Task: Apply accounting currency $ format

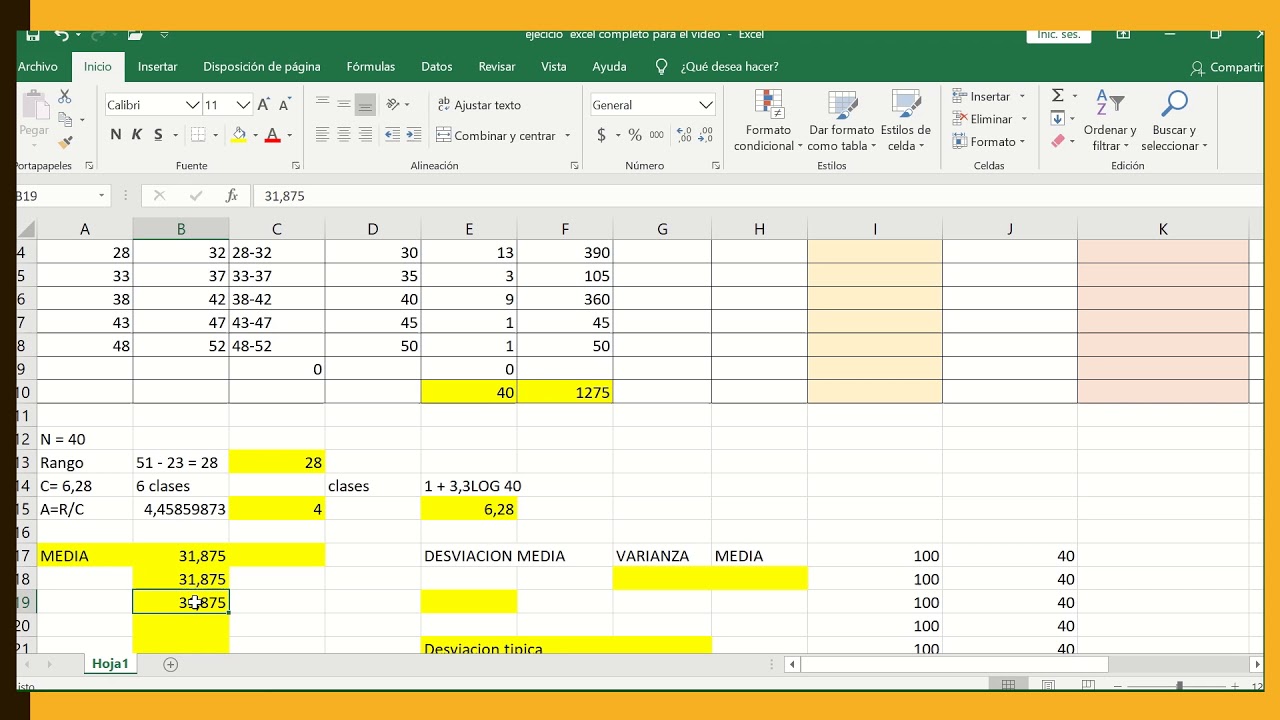Action: click(601, 135)
